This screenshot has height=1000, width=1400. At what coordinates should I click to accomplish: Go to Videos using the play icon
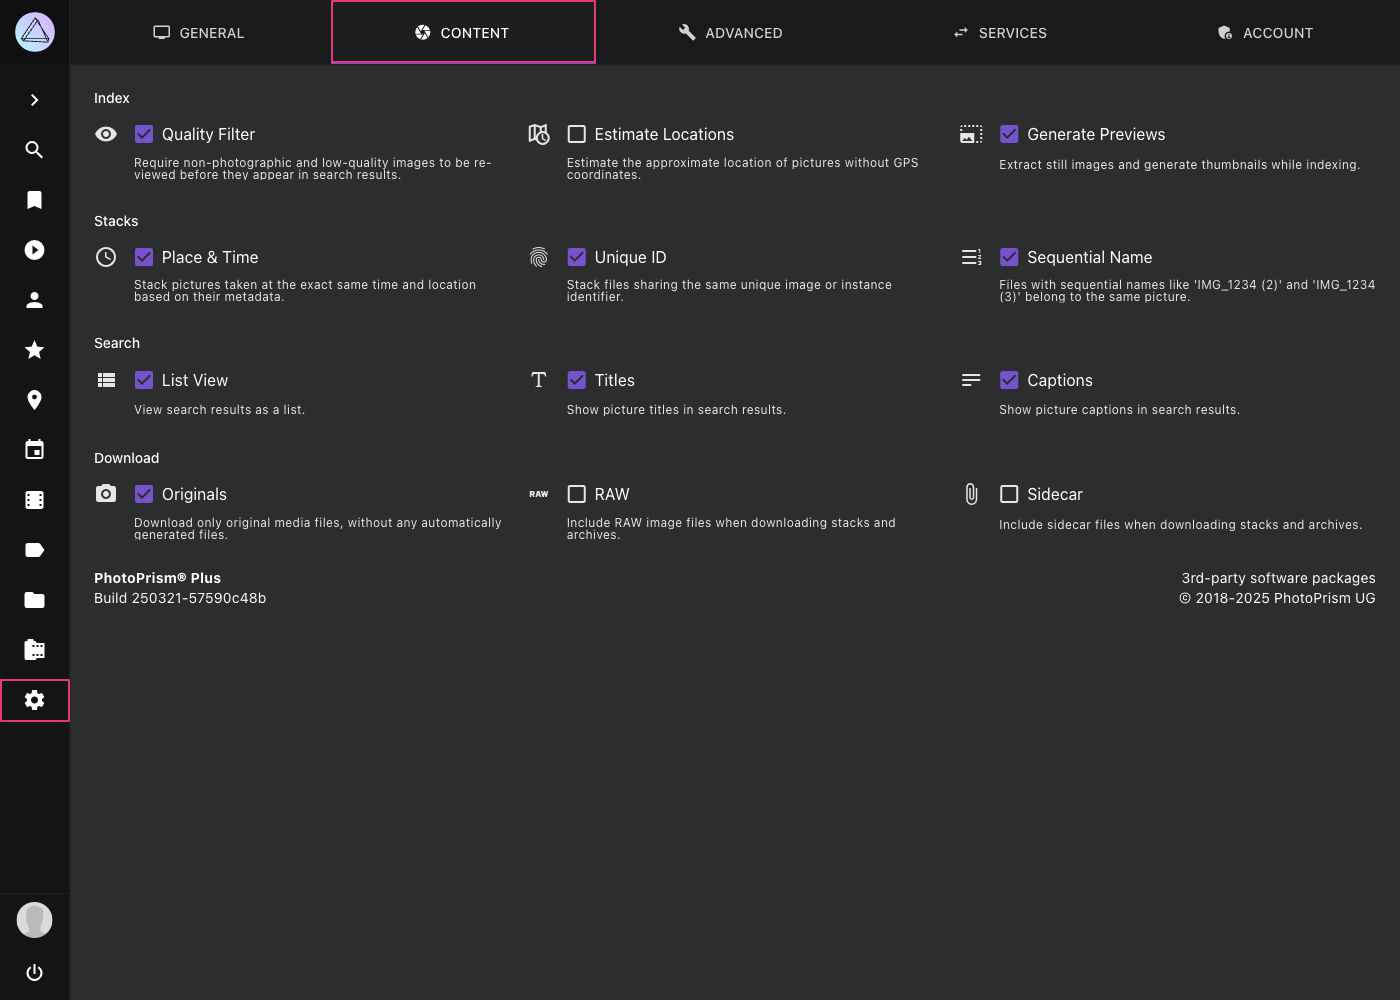[x=34, y=250]
